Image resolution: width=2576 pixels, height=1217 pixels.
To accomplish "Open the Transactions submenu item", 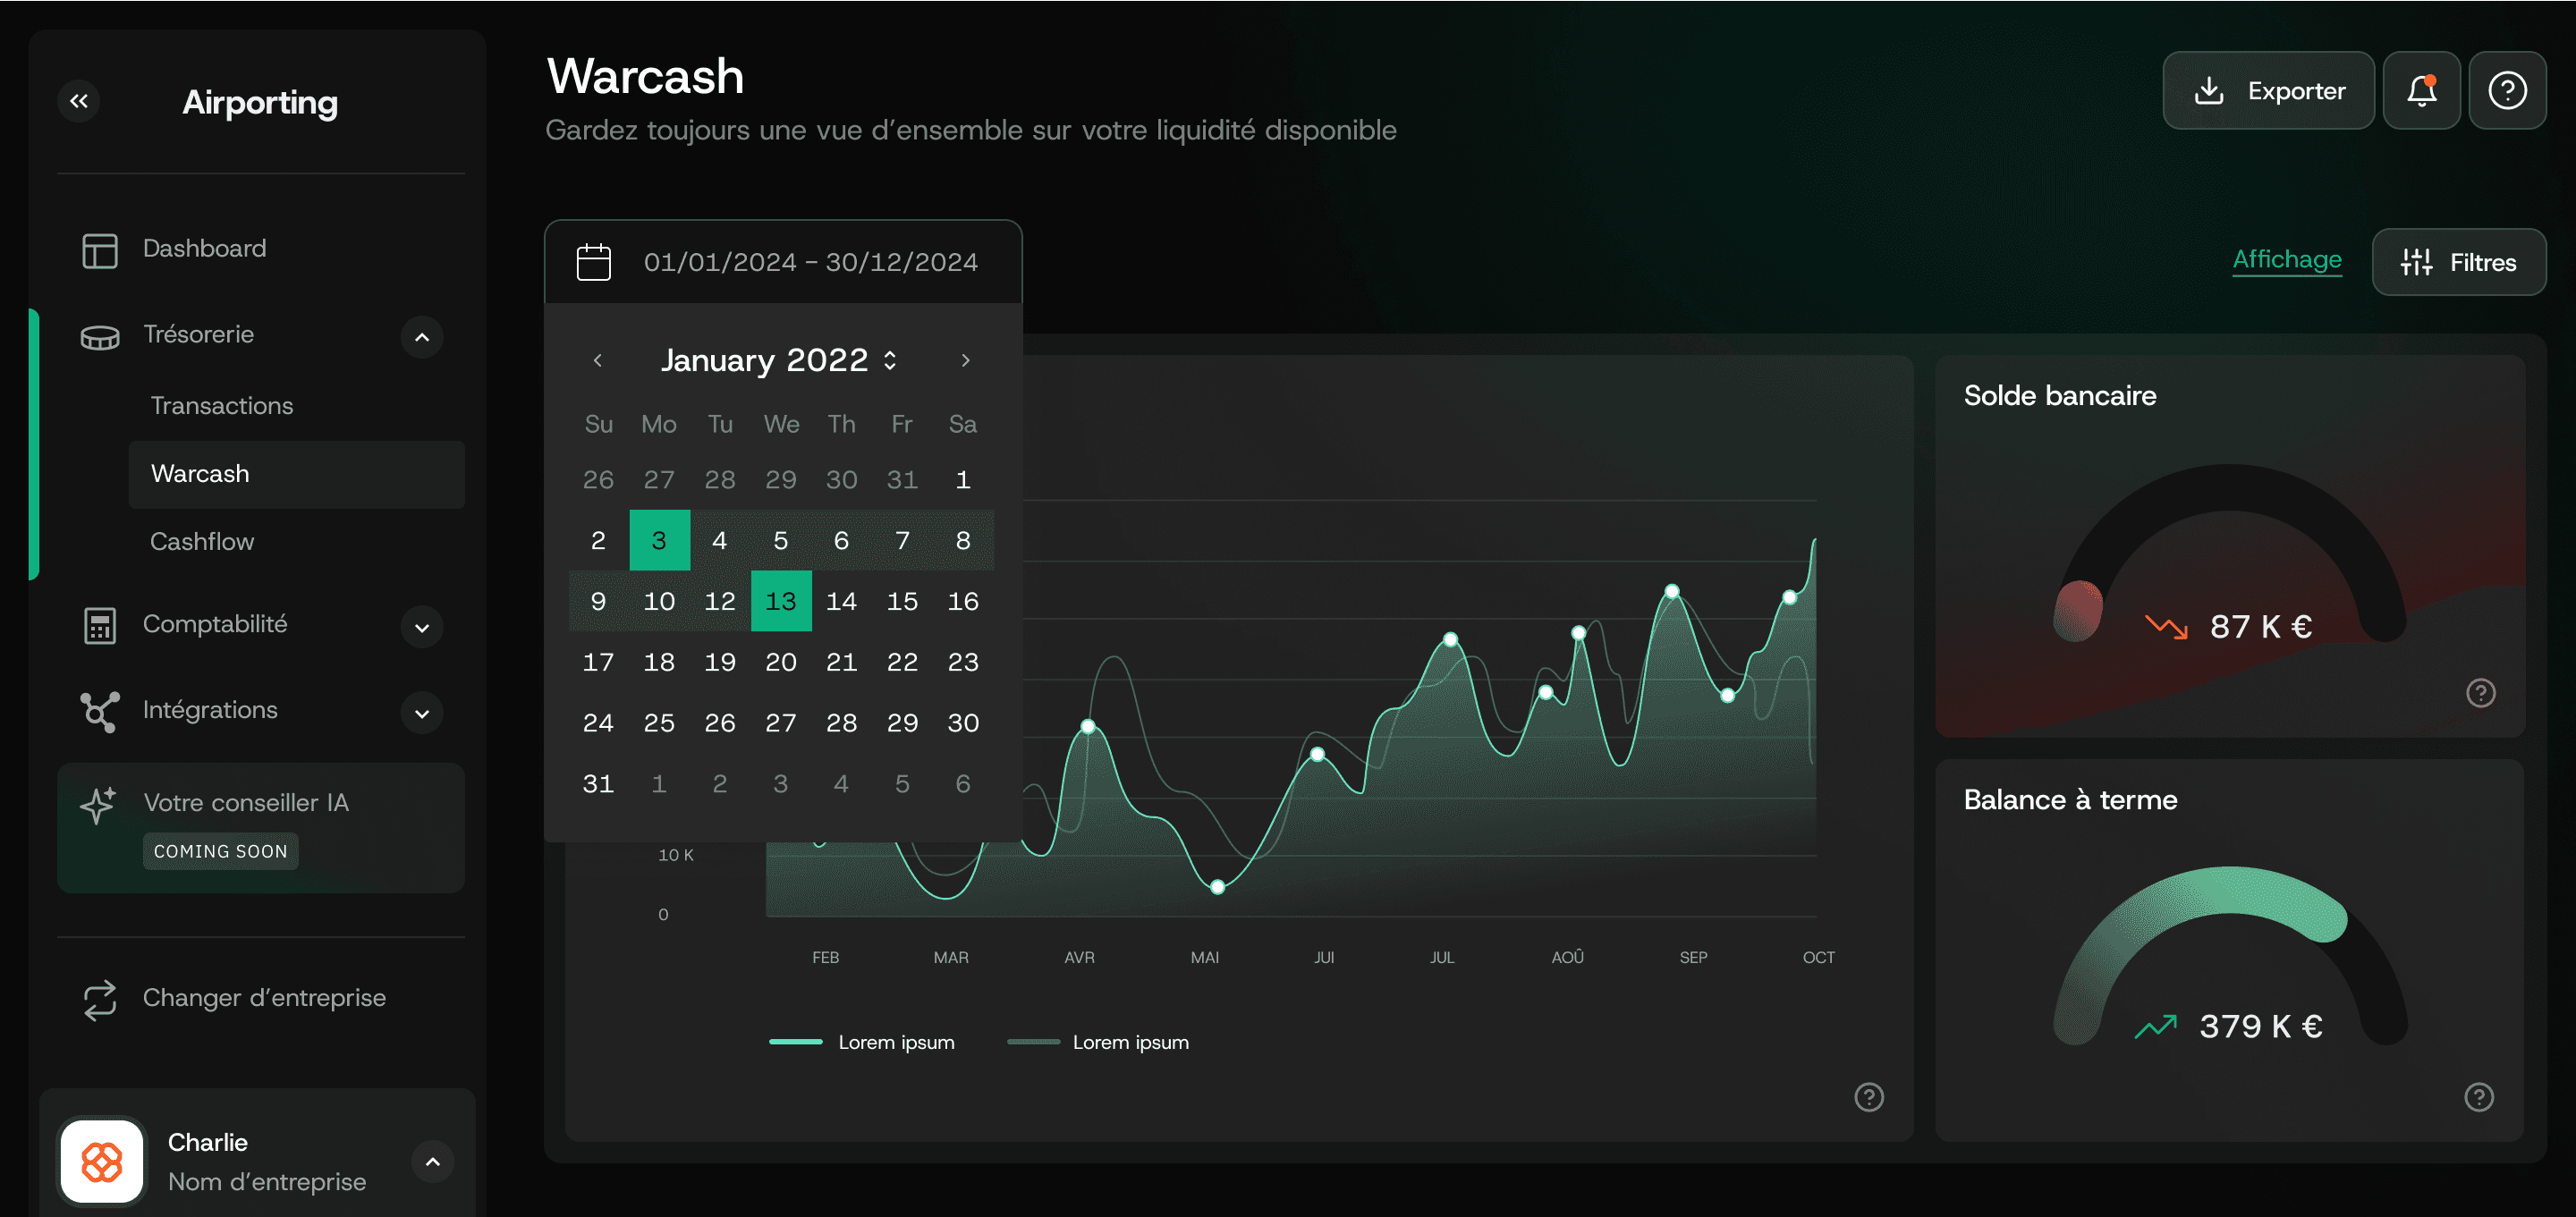I will click(x=222, y=406).
